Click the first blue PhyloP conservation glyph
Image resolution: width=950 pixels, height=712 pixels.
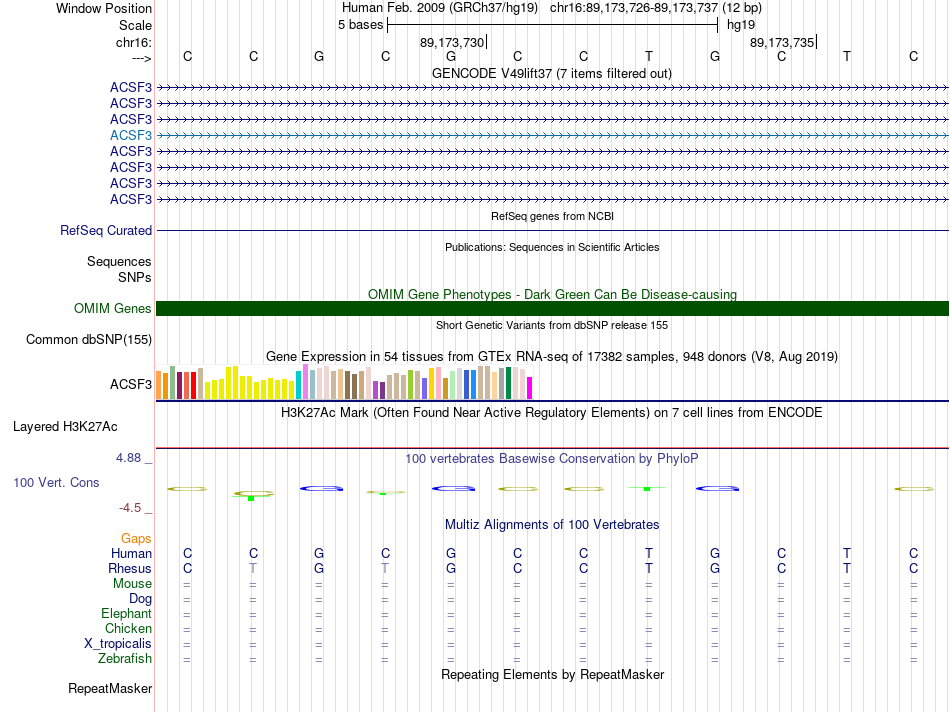click(x=321, y=488)
